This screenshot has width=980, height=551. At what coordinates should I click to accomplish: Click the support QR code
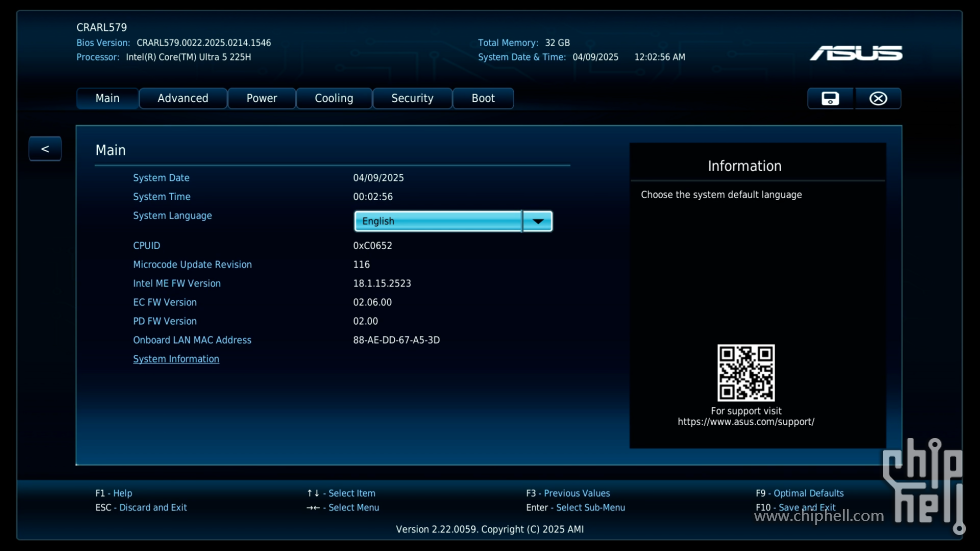coord(746,372)
